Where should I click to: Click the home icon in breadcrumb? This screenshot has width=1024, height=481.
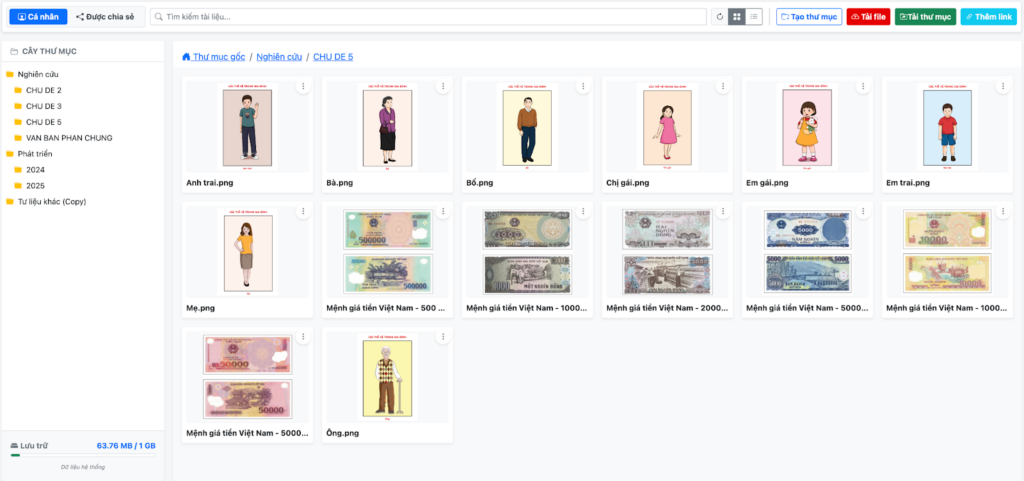187,57
